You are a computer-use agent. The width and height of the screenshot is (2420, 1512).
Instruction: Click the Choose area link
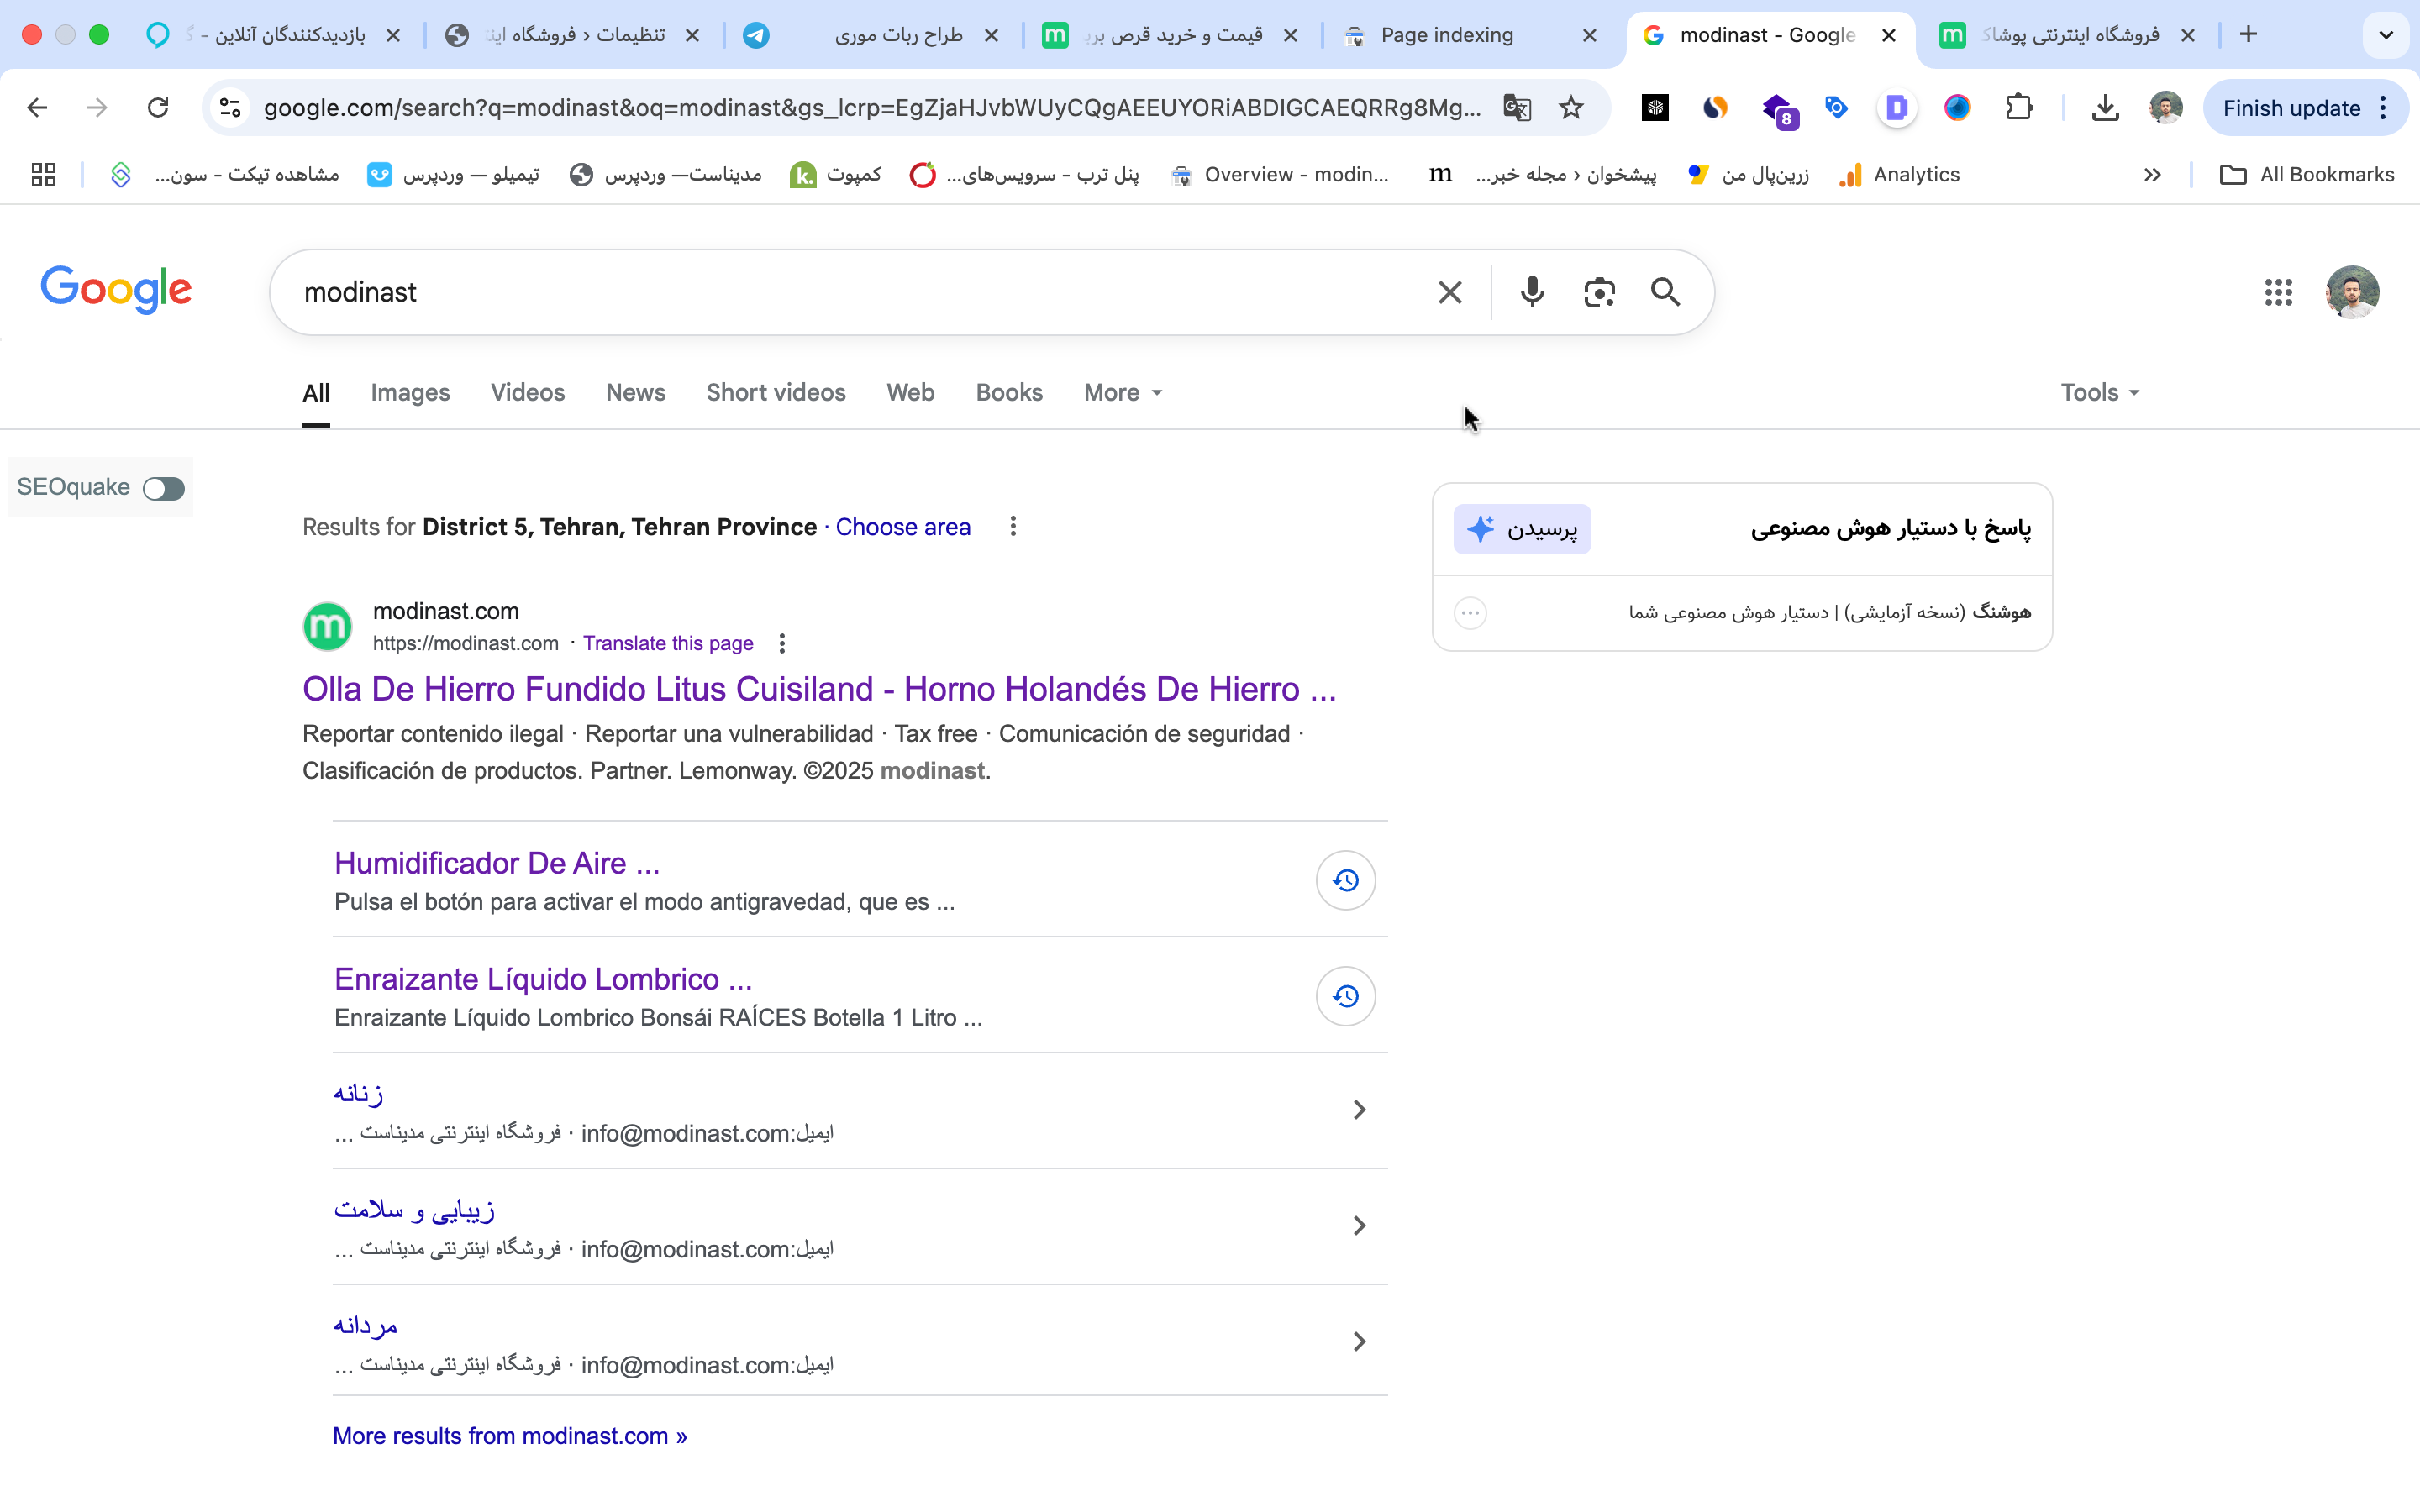point(902,527)
